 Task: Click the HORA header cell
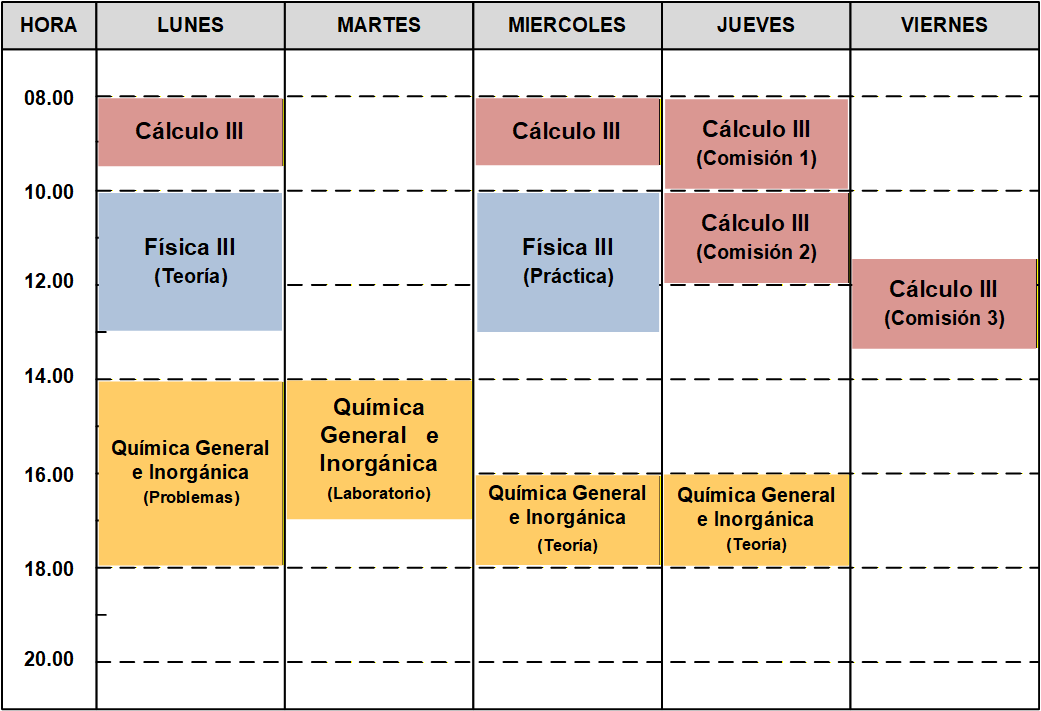49,25
